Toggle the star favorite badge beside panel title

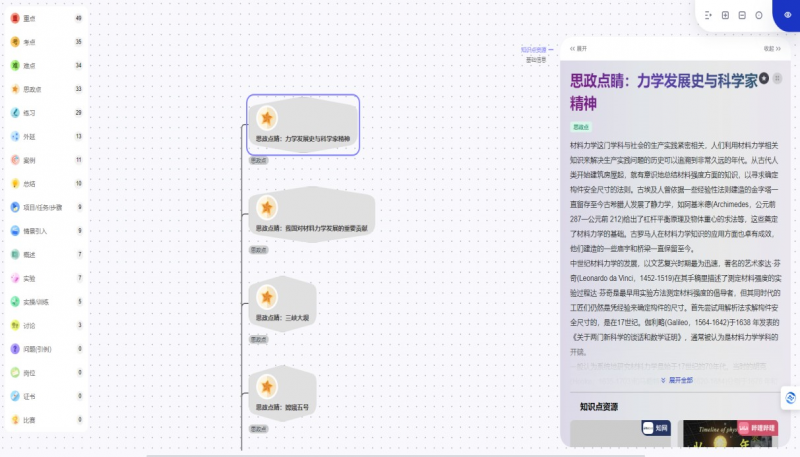[764, 78]
